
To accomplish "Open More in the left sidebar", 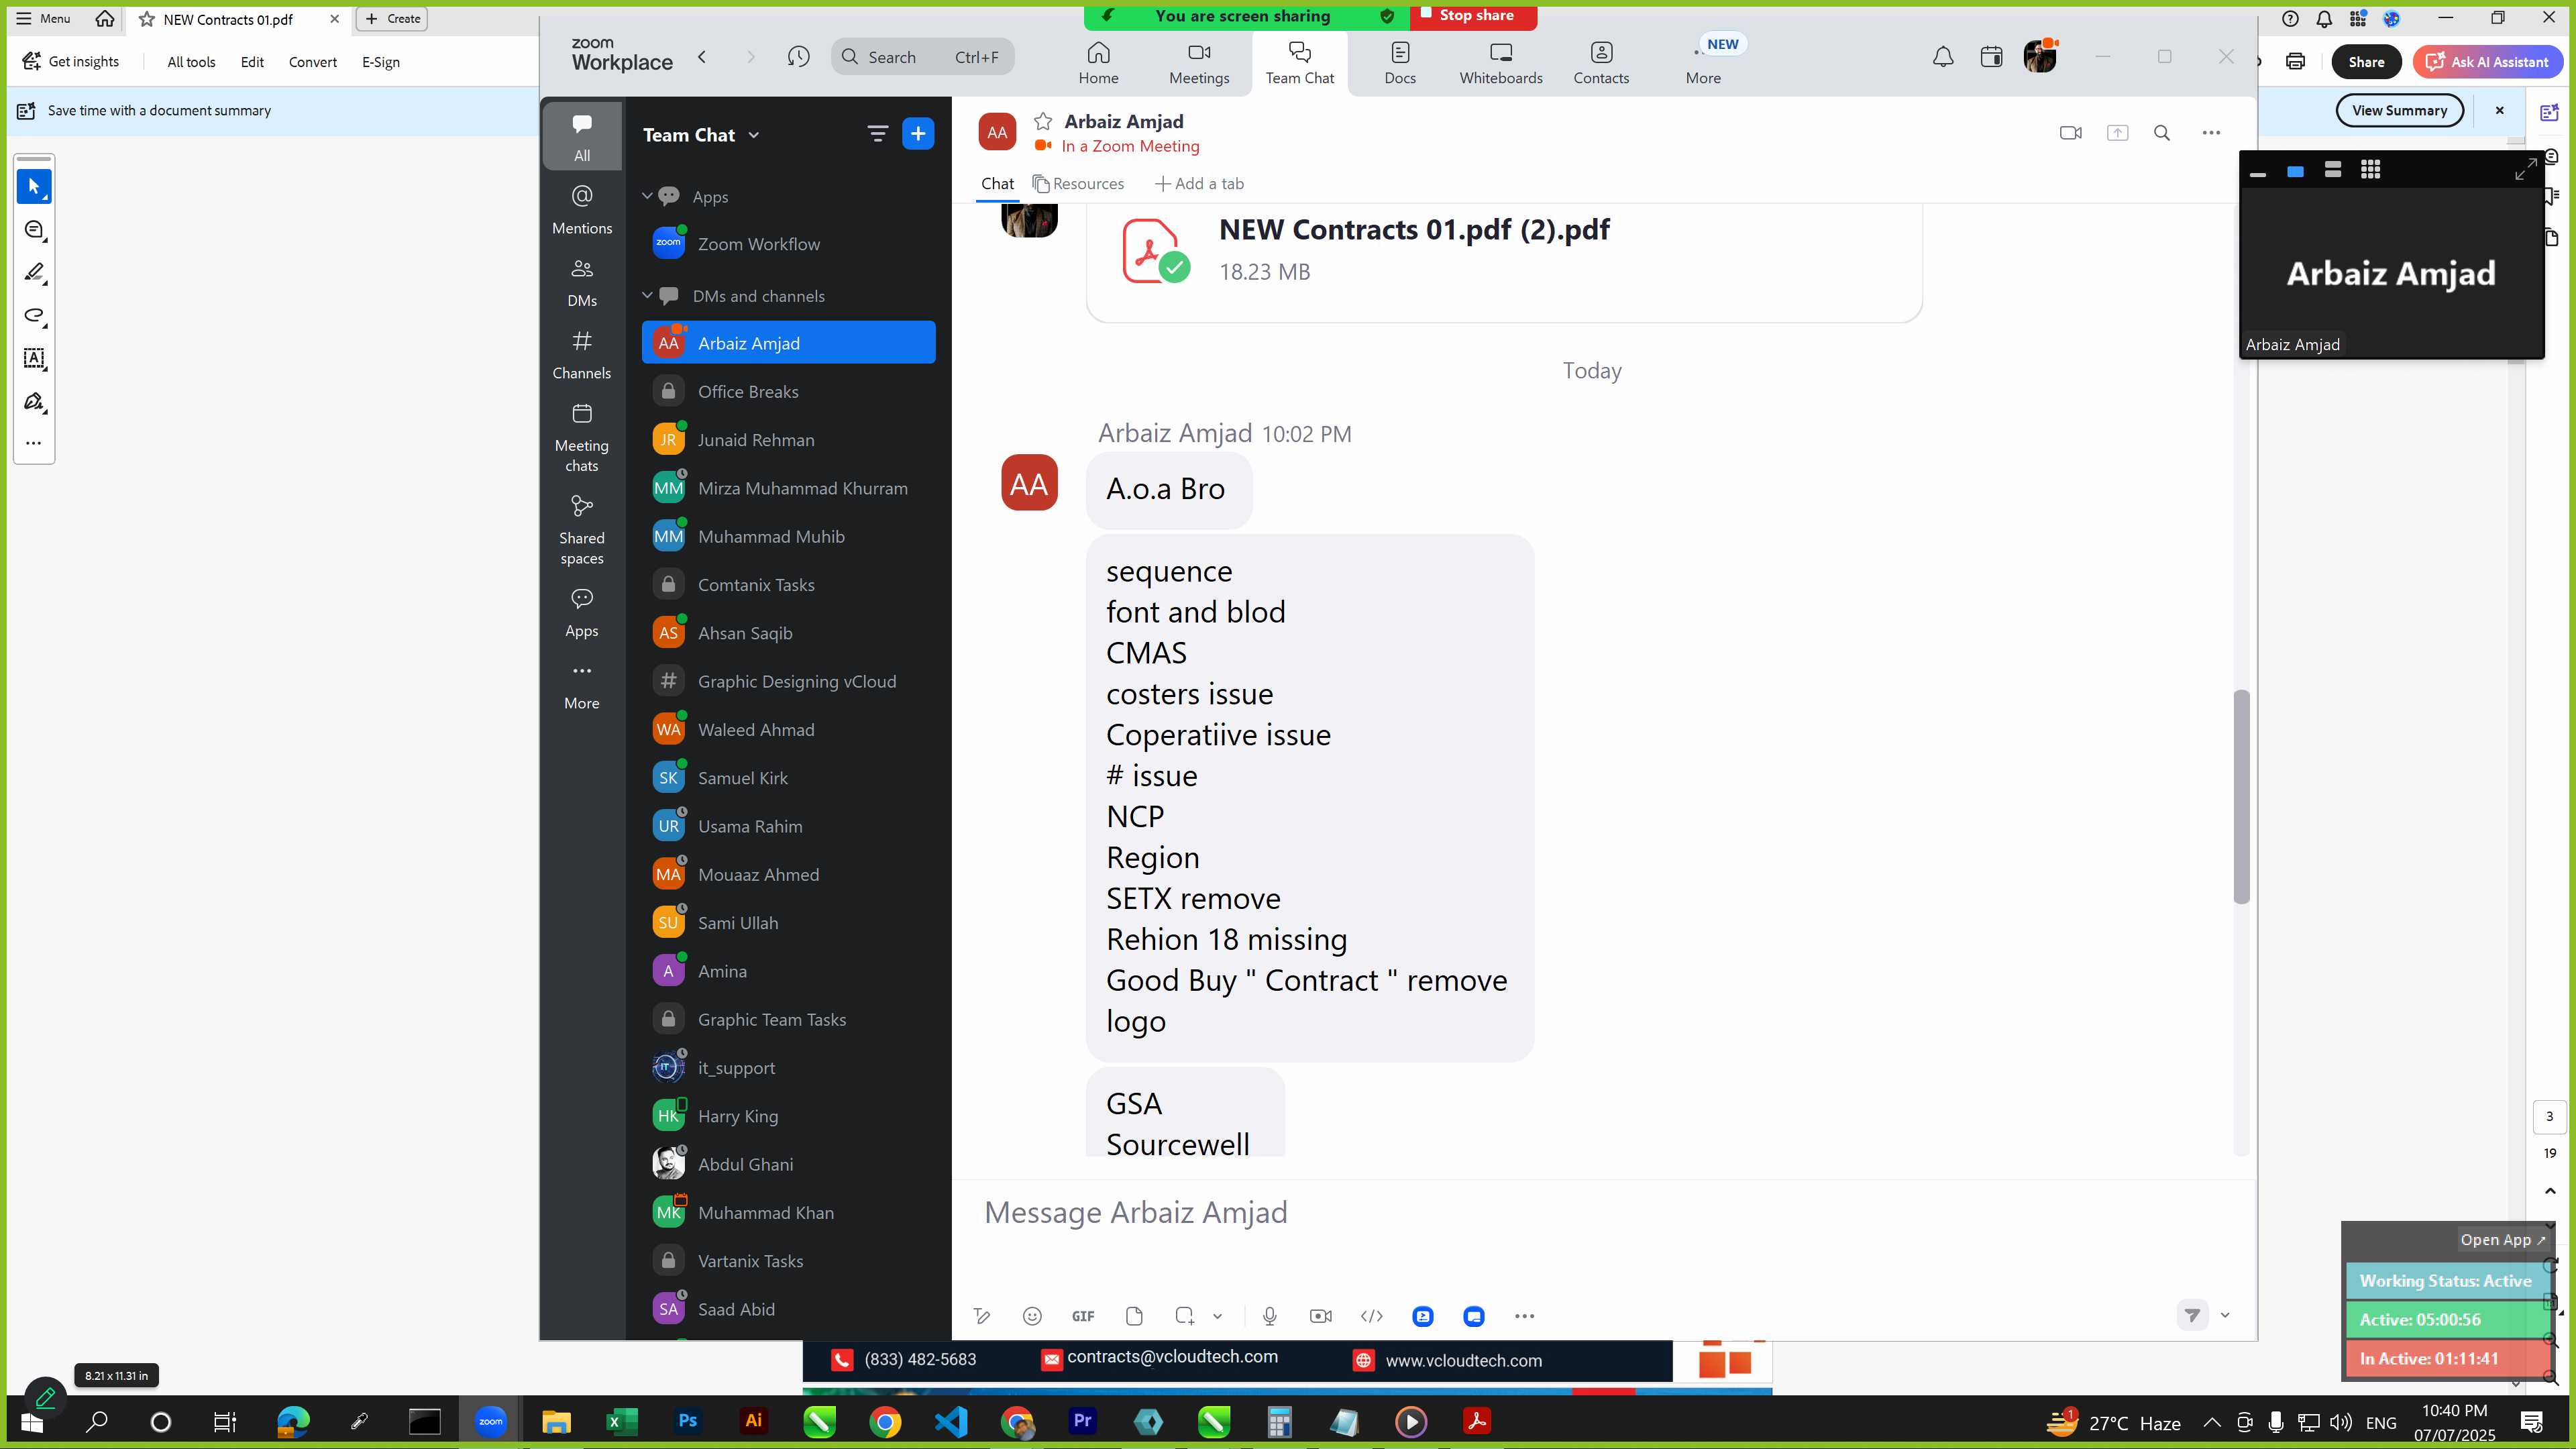I will point(582,685).
